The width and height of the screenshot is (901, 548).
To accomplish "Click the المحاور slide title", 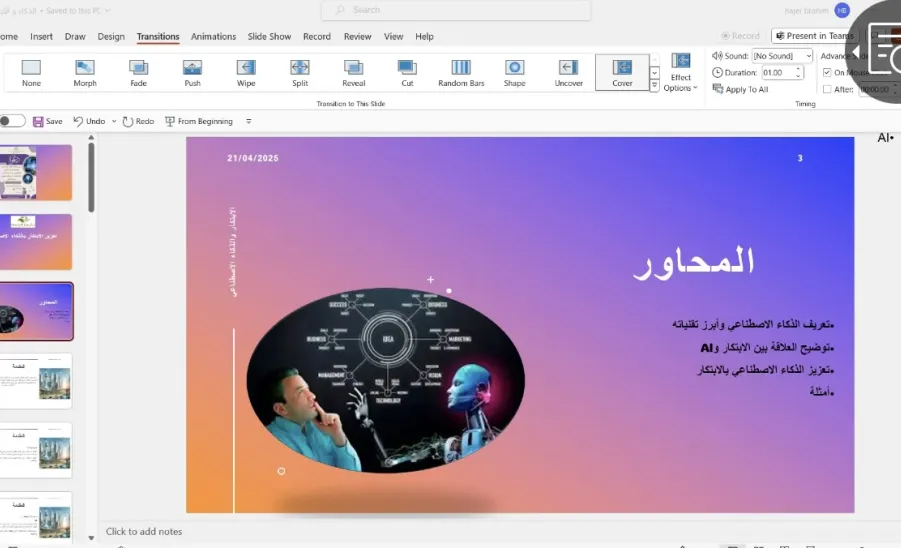I will pos(694,262).
